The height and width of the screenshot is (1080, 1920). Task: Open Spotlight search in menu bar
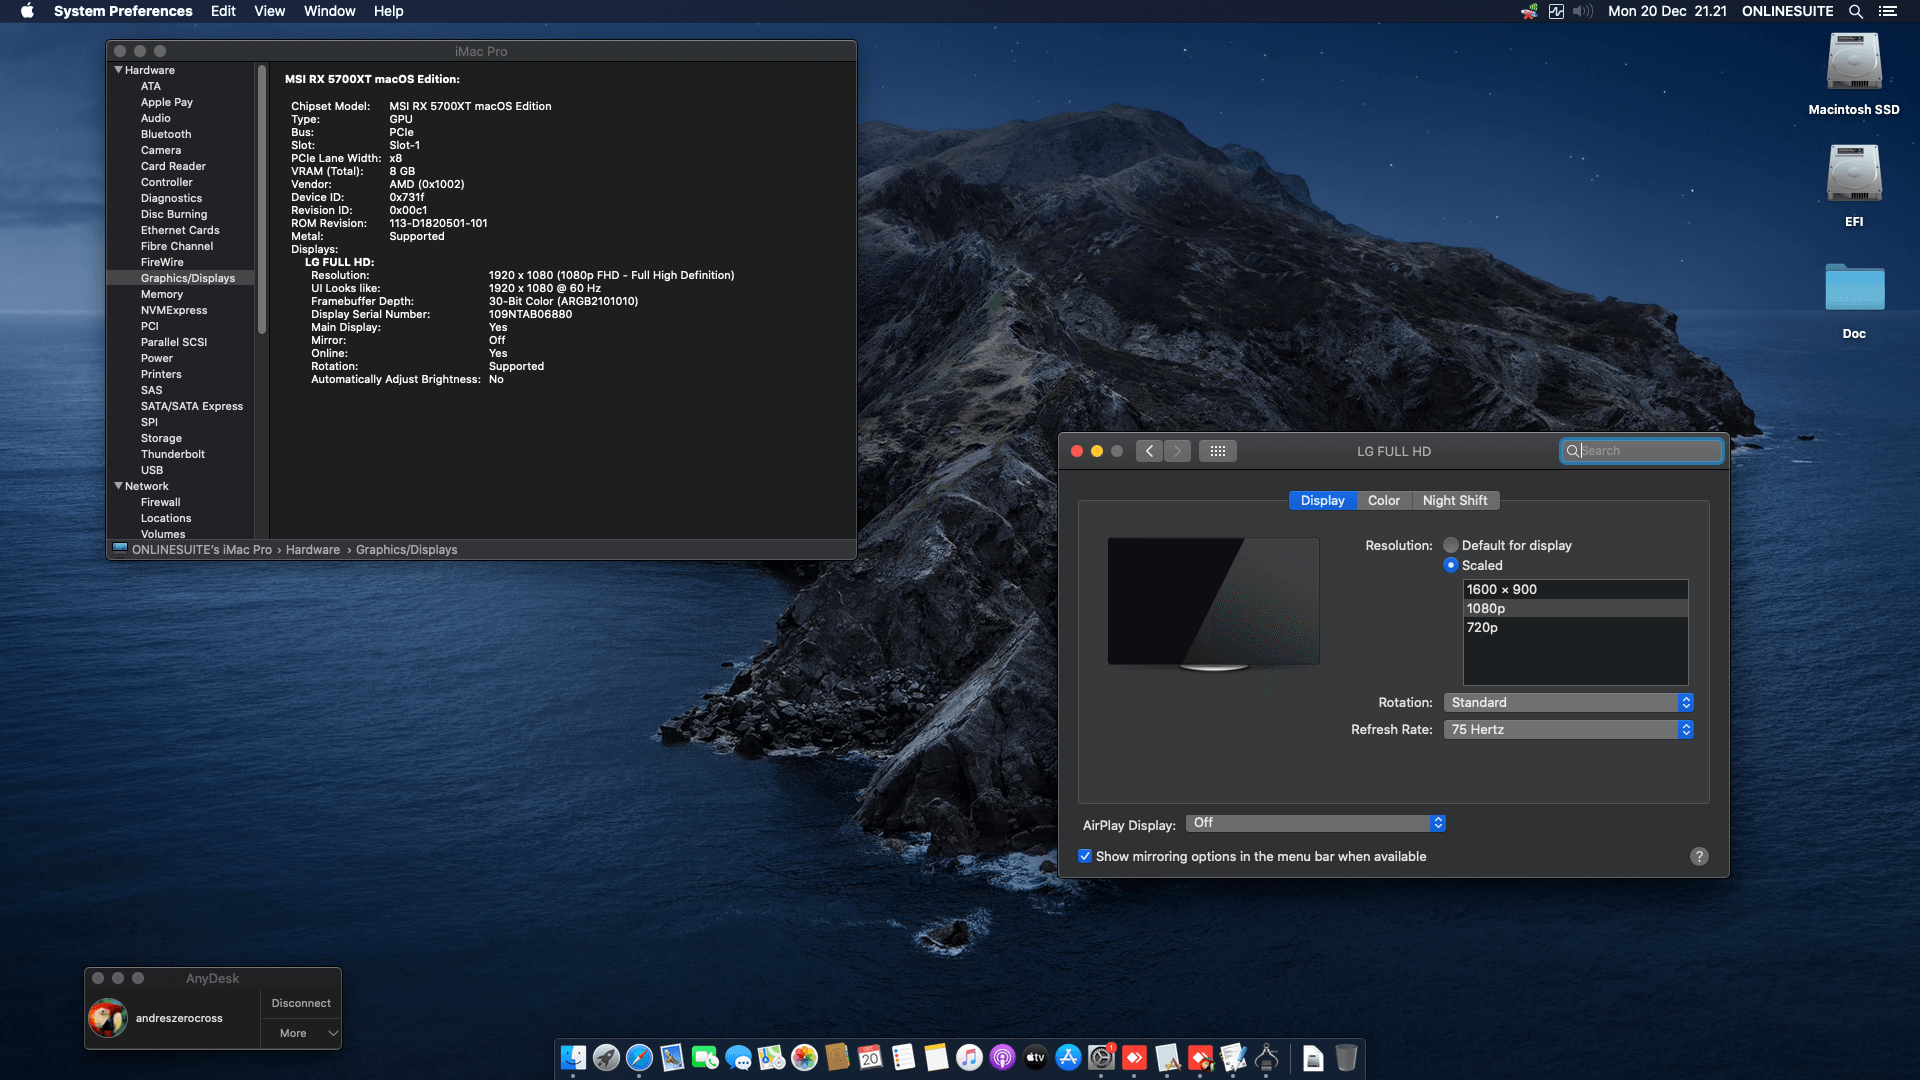(x=1856, y=11)
